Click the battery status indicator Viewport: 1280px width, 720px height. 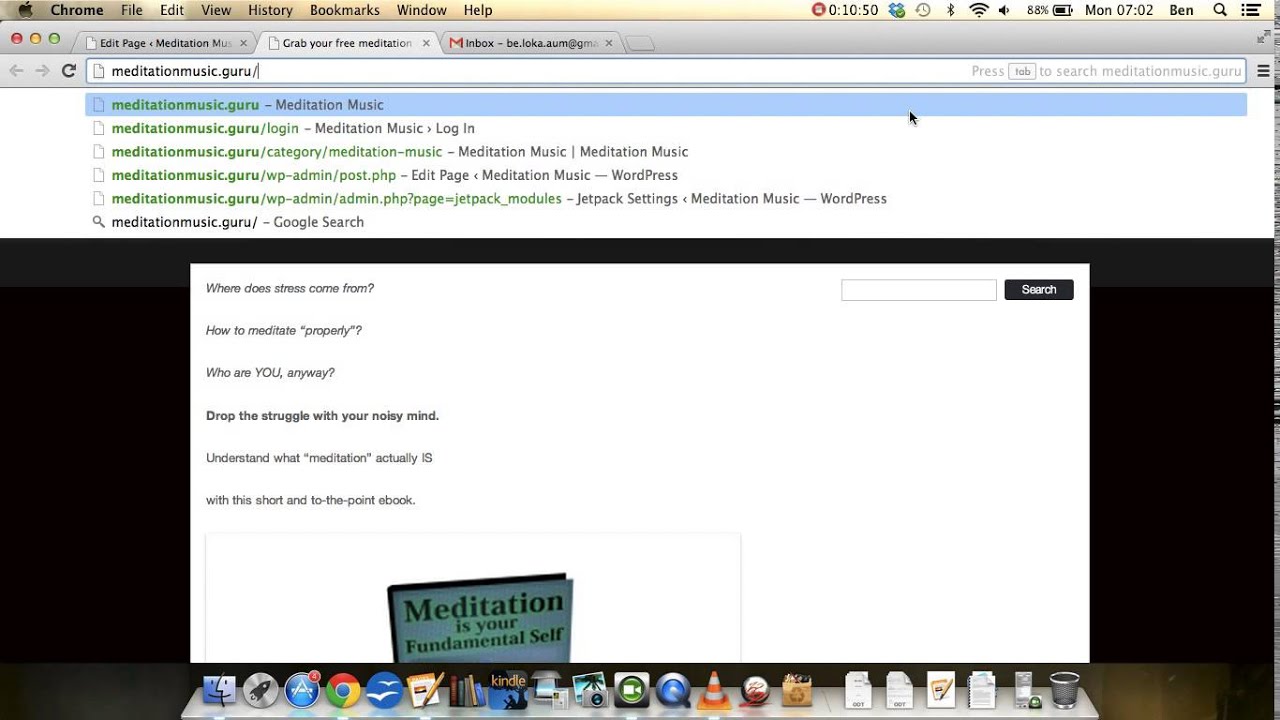1051,10
